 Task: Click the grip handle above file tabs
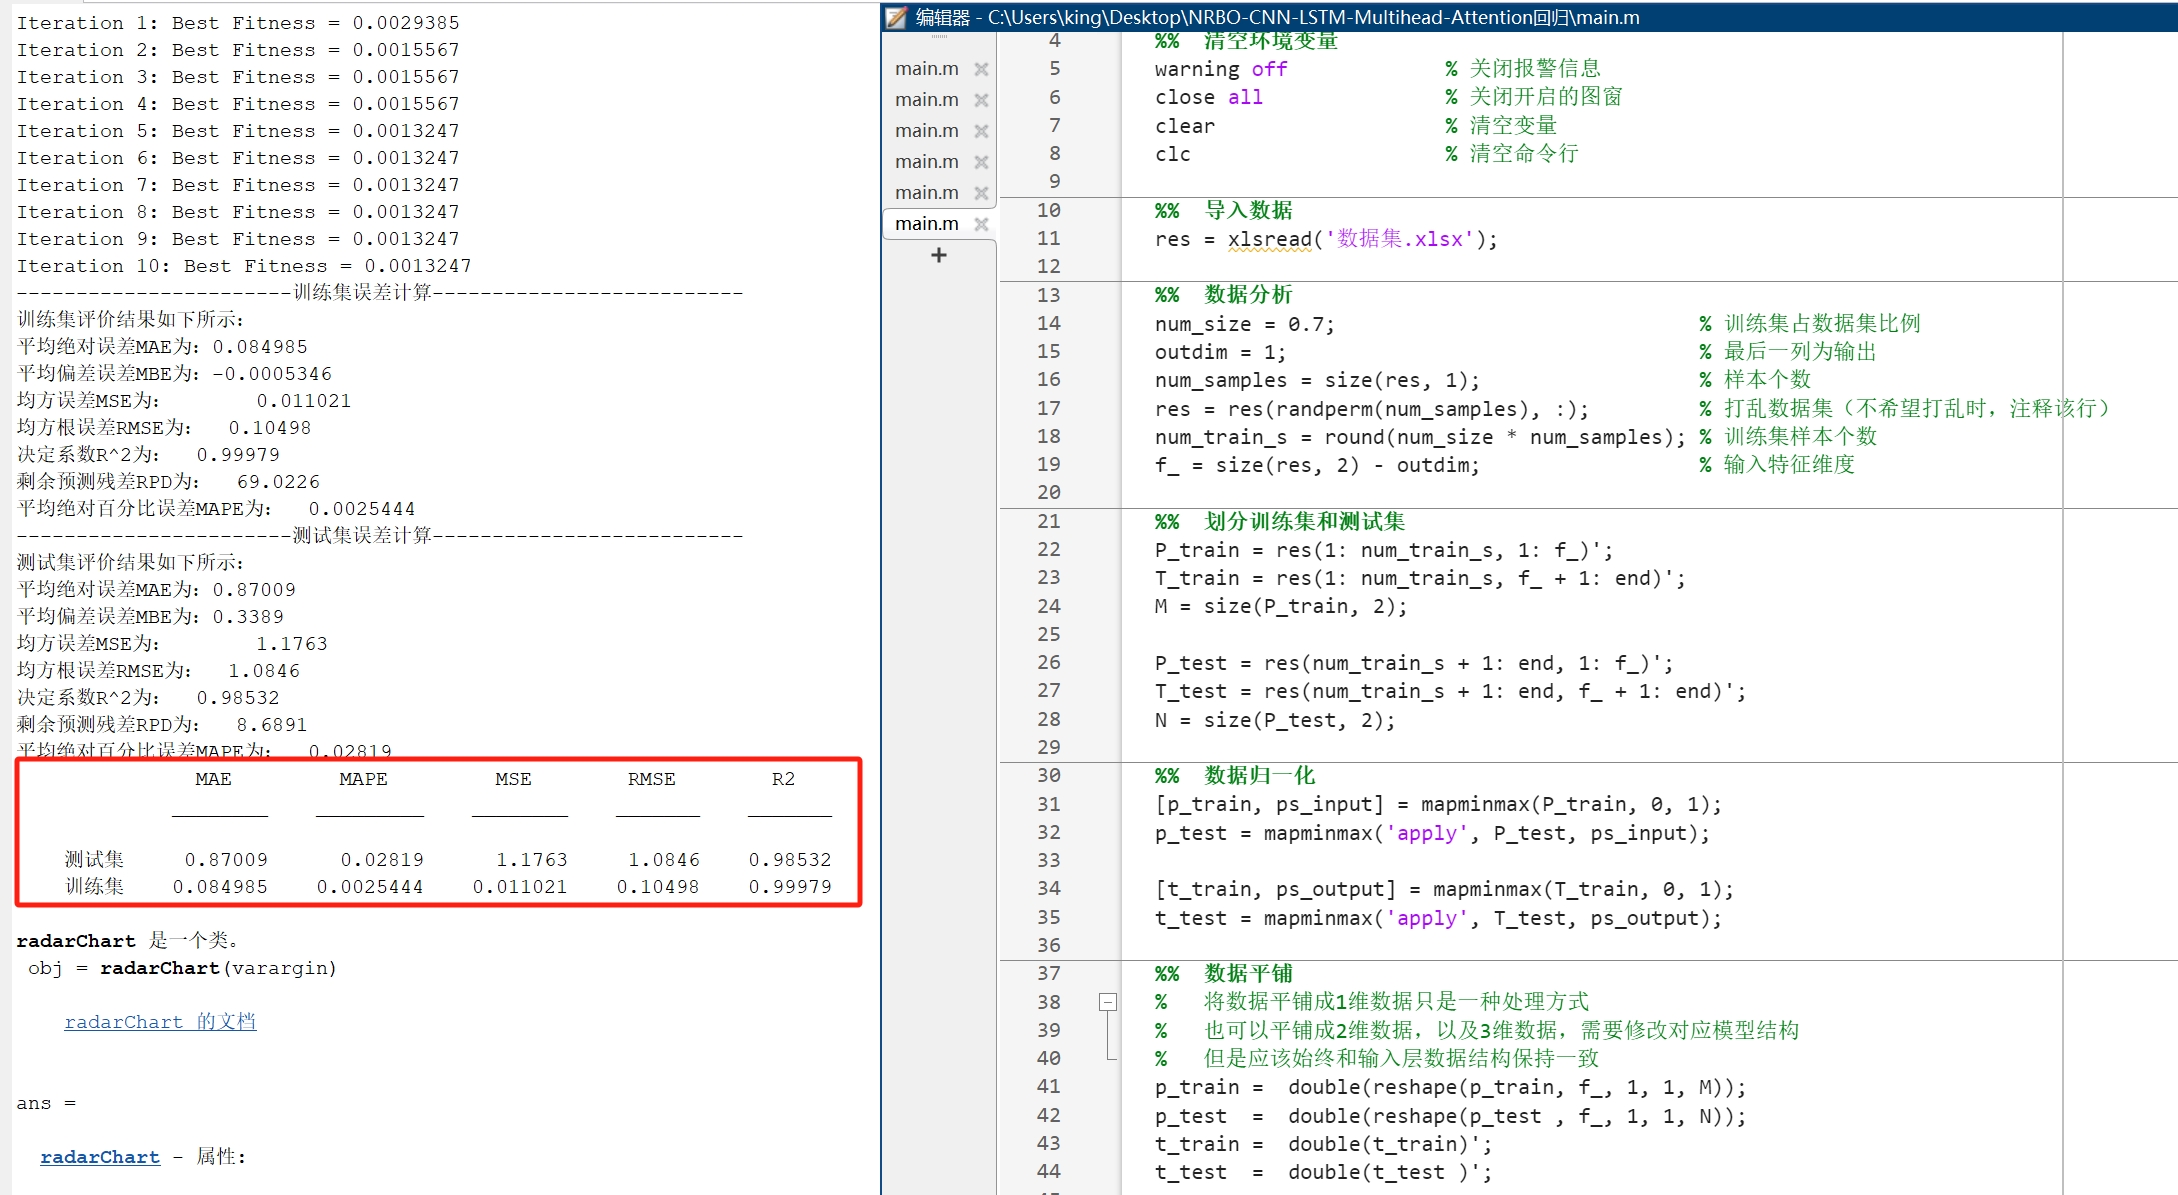pyautogui.click(x=938, y=37)
